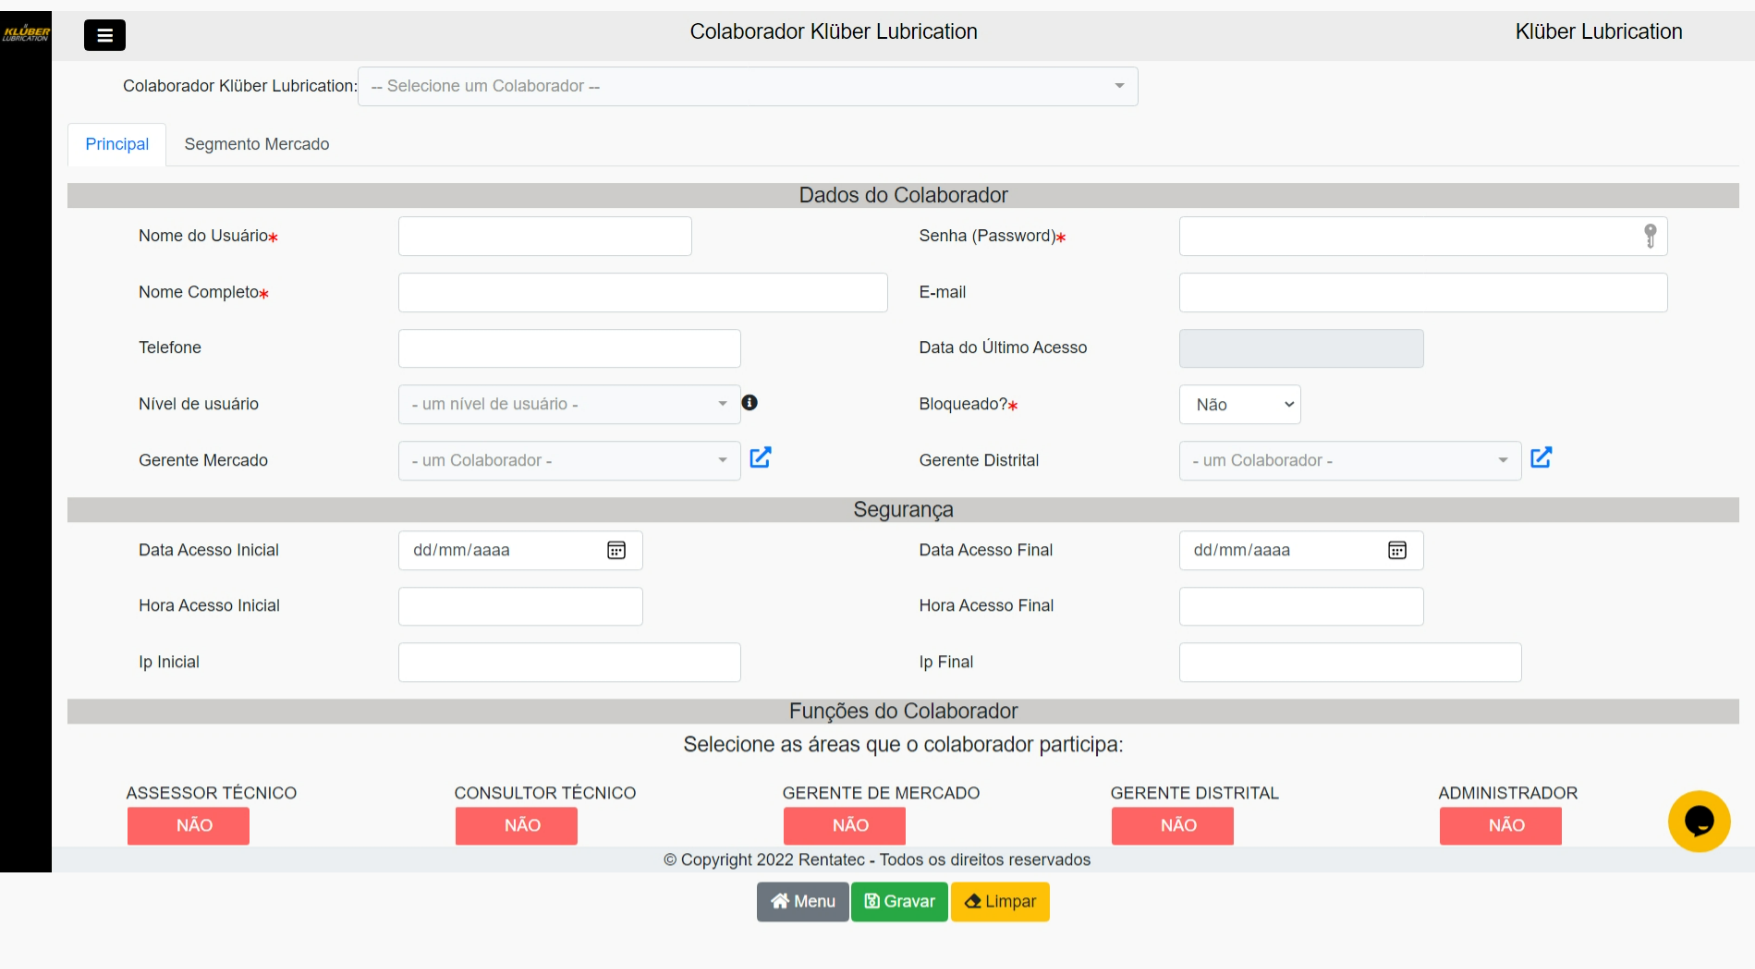Open external link icon next to Gerente Mercado
Screen dimensions: 1755x969
pos(760,458)
